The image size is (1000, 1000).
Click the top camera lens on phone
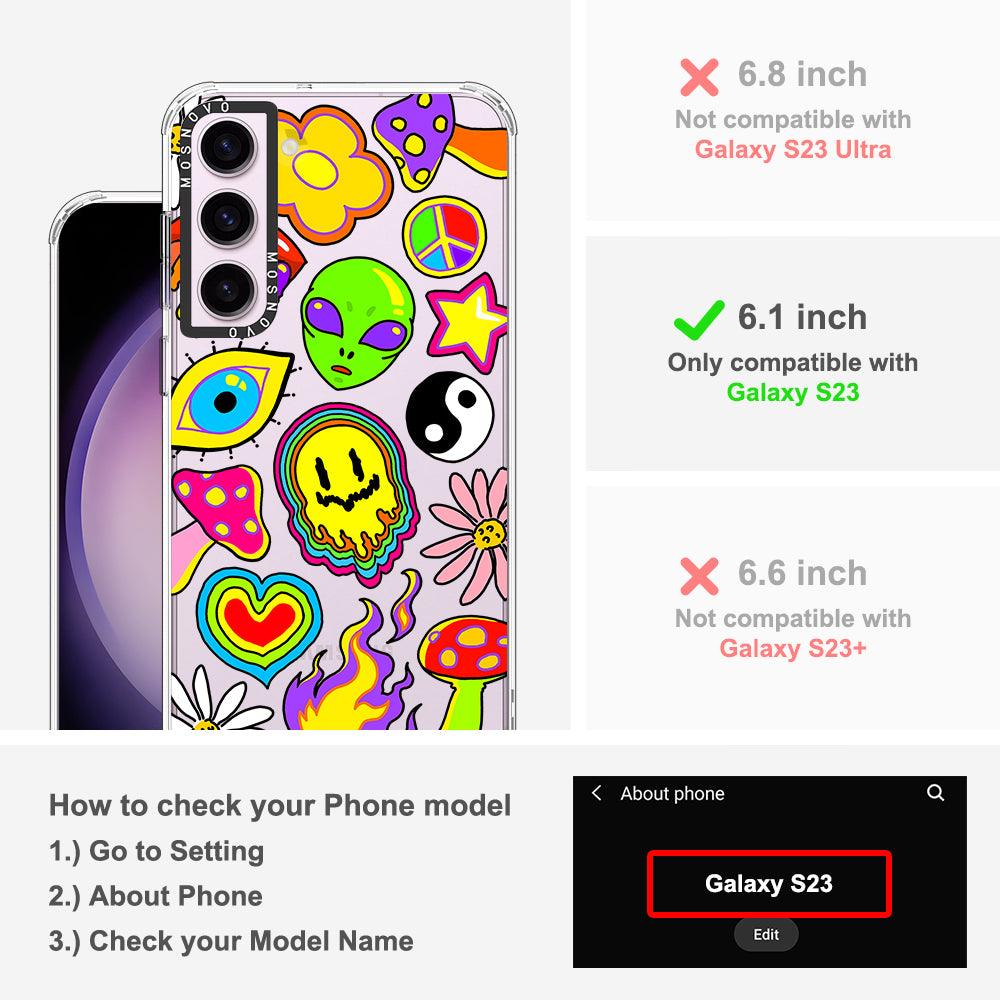pyautogui.click(x=228, y=147)
